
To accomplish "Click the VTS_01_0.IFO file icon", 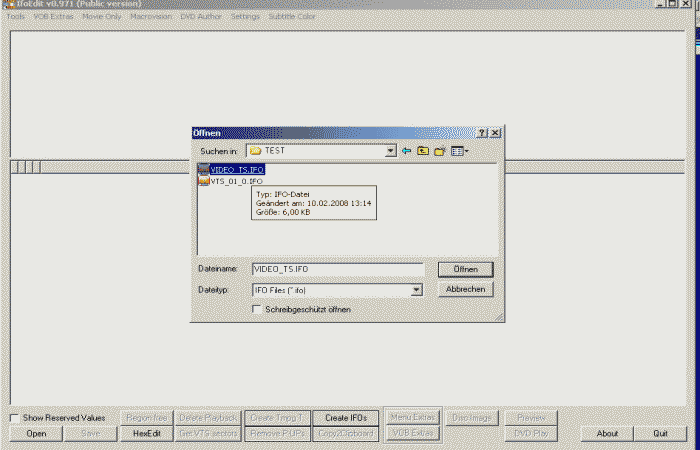I will pyautogui.click(x=203, y=181).
